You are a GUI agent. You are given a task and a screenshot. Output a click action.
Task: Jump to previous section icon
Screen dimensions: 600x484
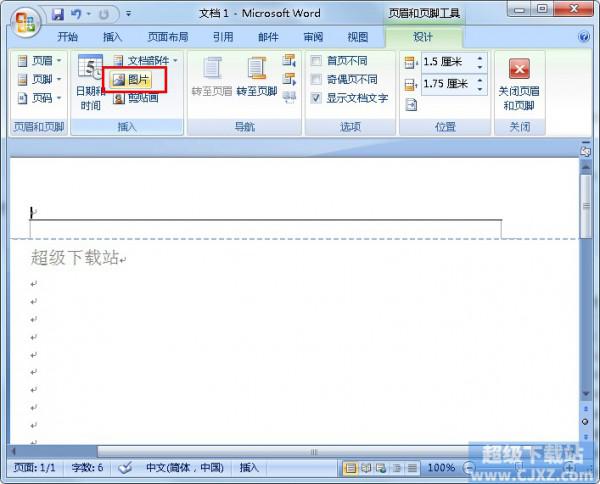(289, 60)
